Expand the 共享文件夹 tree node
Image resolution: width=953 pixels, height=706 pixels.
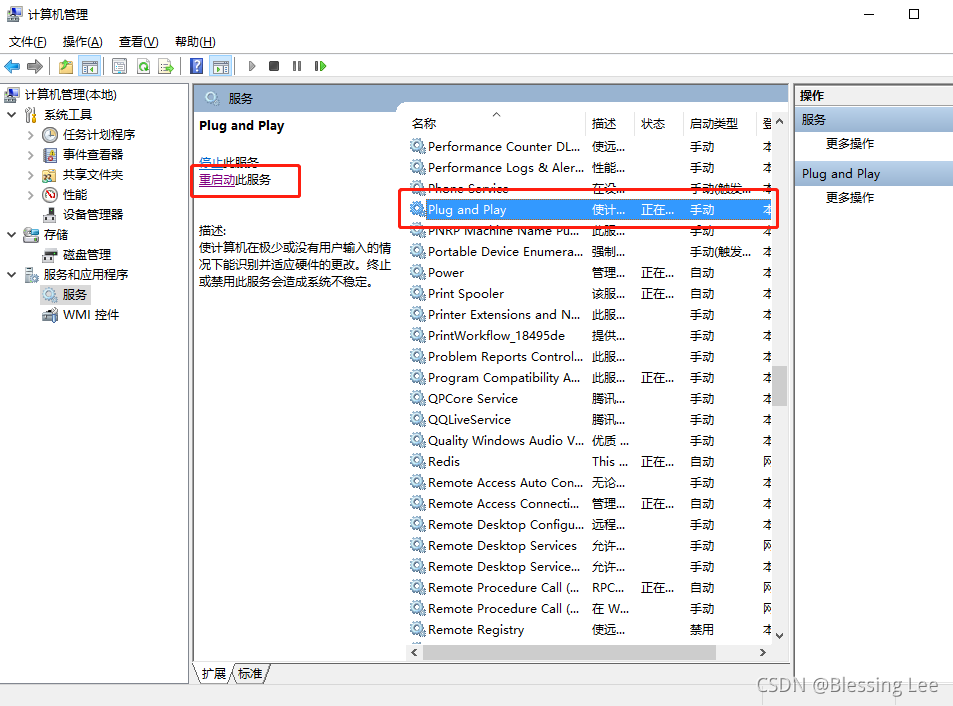[30, 175]
